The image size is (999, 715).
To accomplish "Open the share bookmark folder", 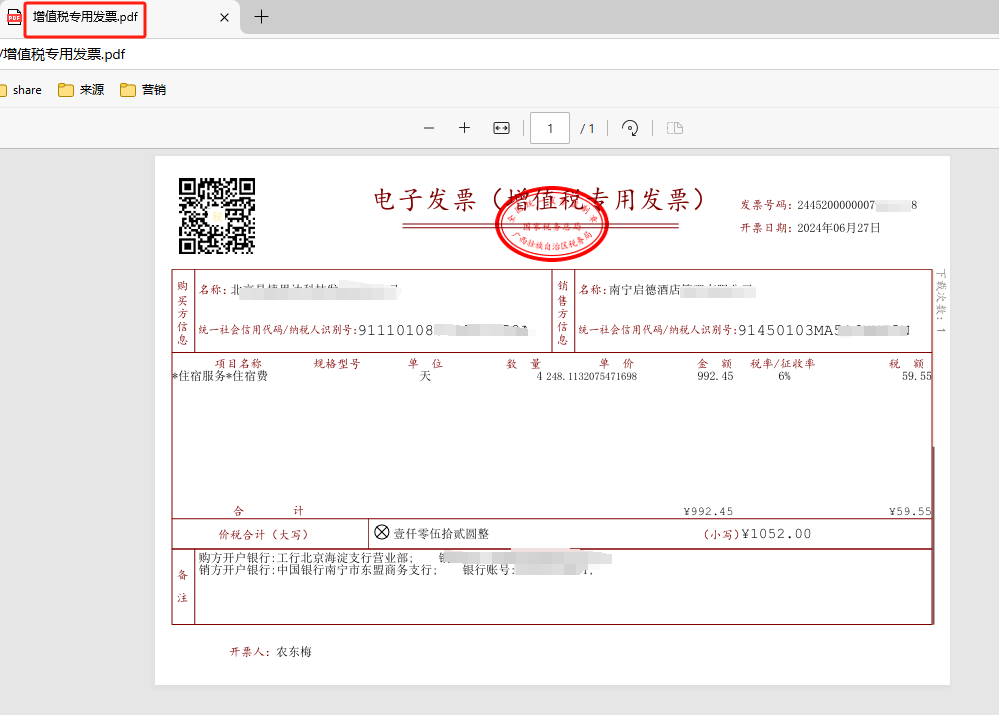I will tap(22, 90).
